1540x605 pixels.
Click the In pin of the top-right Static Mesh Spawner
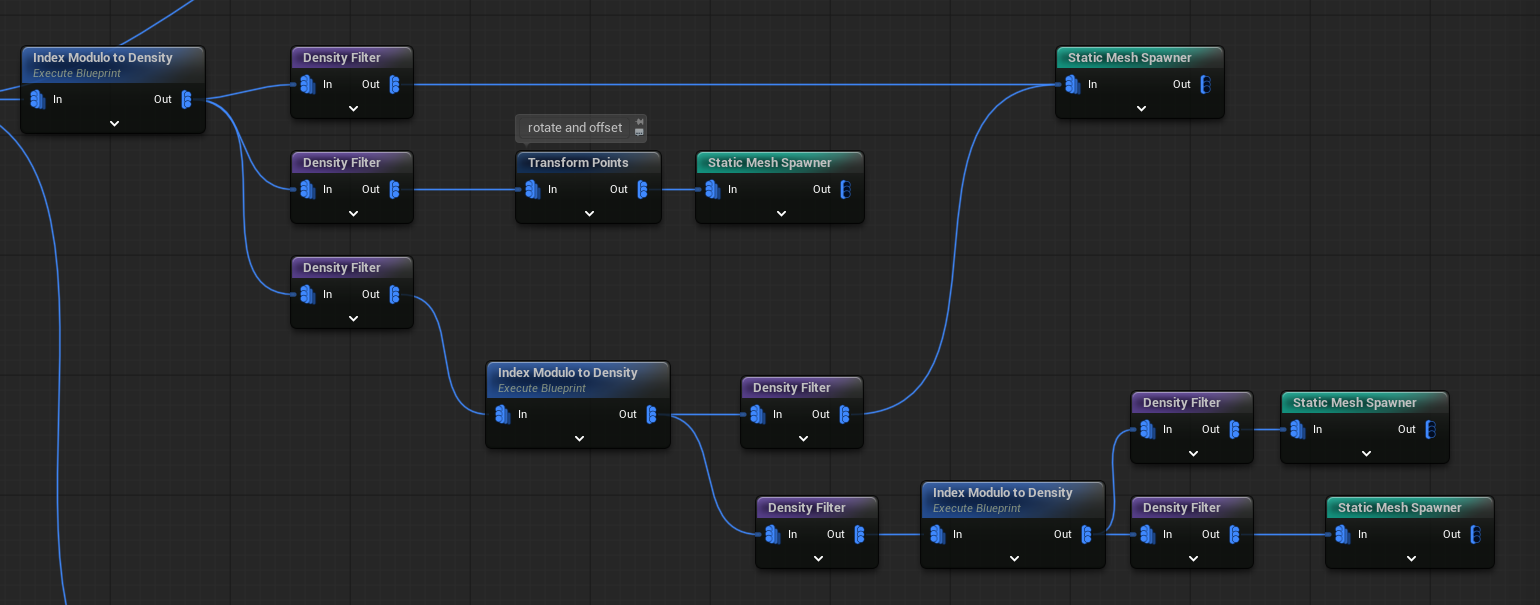(x=1072, y=84)
